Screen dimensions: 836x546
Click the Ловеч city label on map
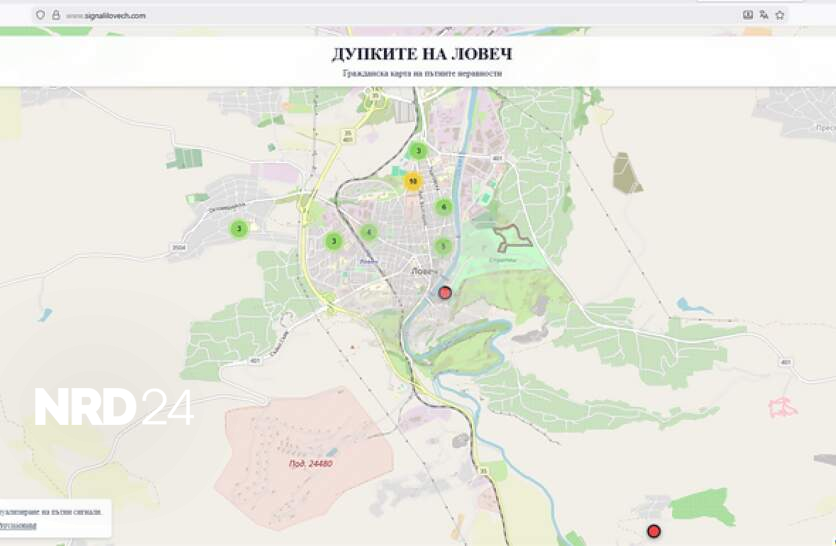click(421, 271)
